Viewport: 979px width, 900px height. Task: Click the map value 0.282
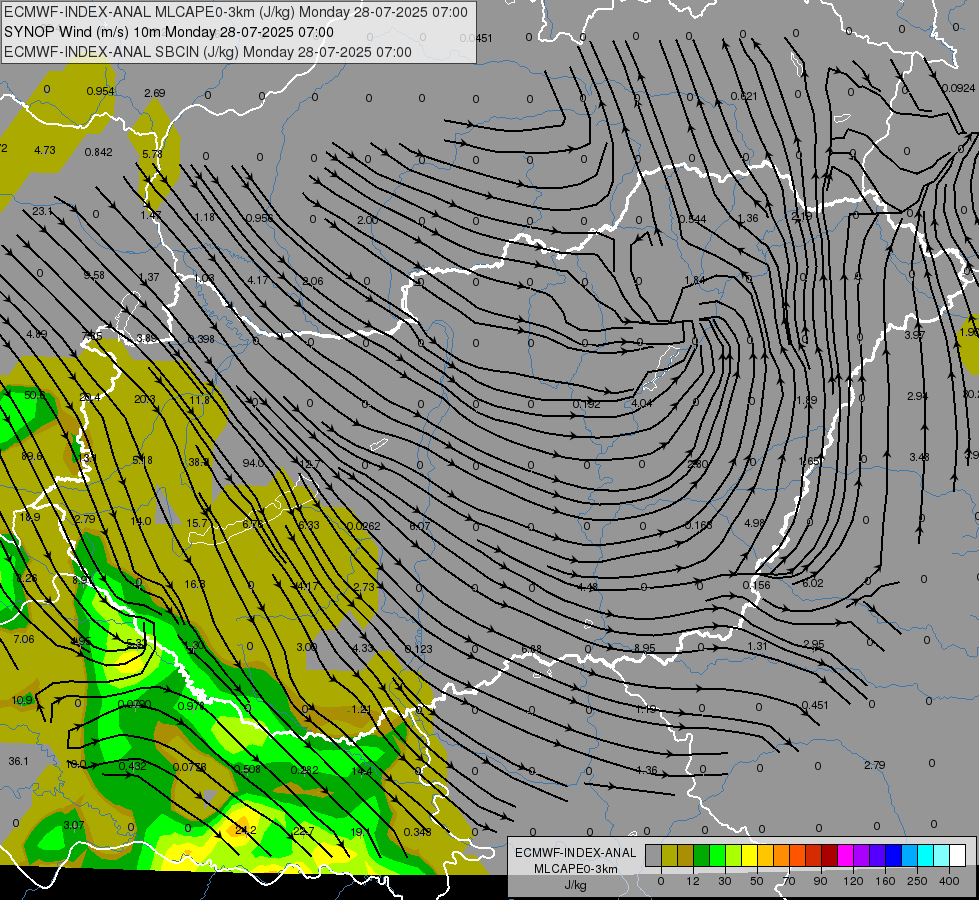pyautogui.click(x=304, y=769)
